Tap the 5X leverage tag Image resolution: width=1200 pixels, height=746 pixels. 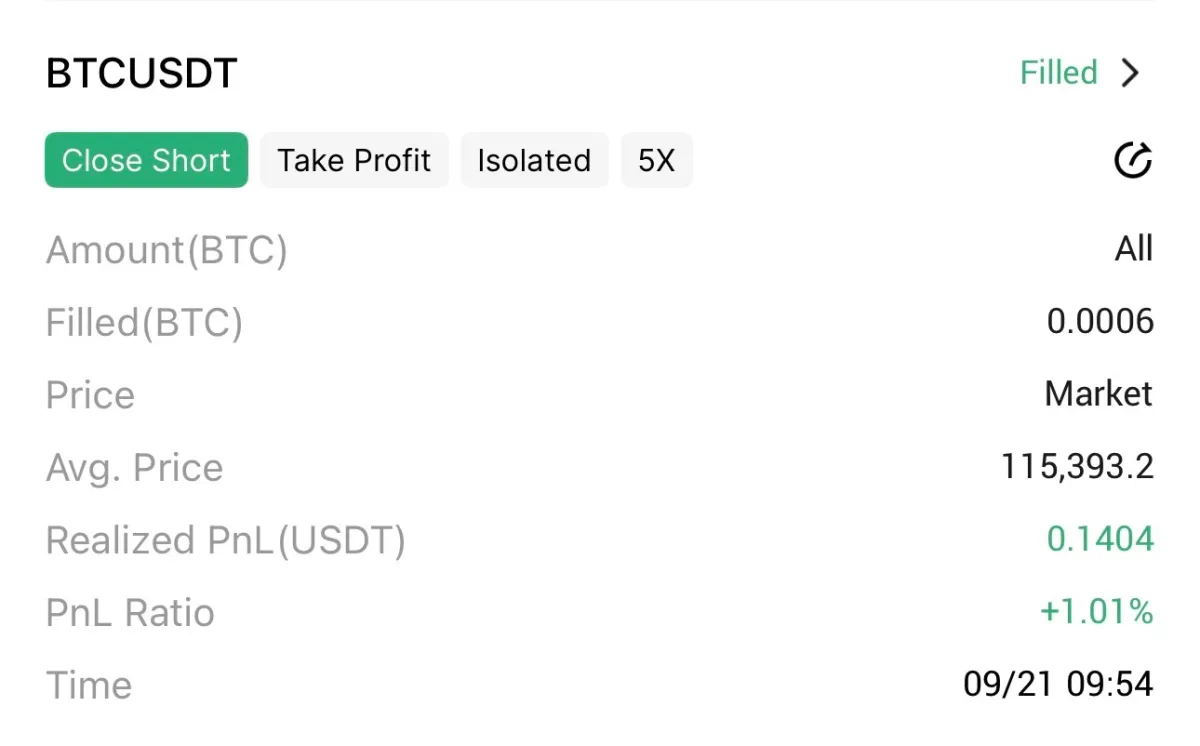coord(656,160)
